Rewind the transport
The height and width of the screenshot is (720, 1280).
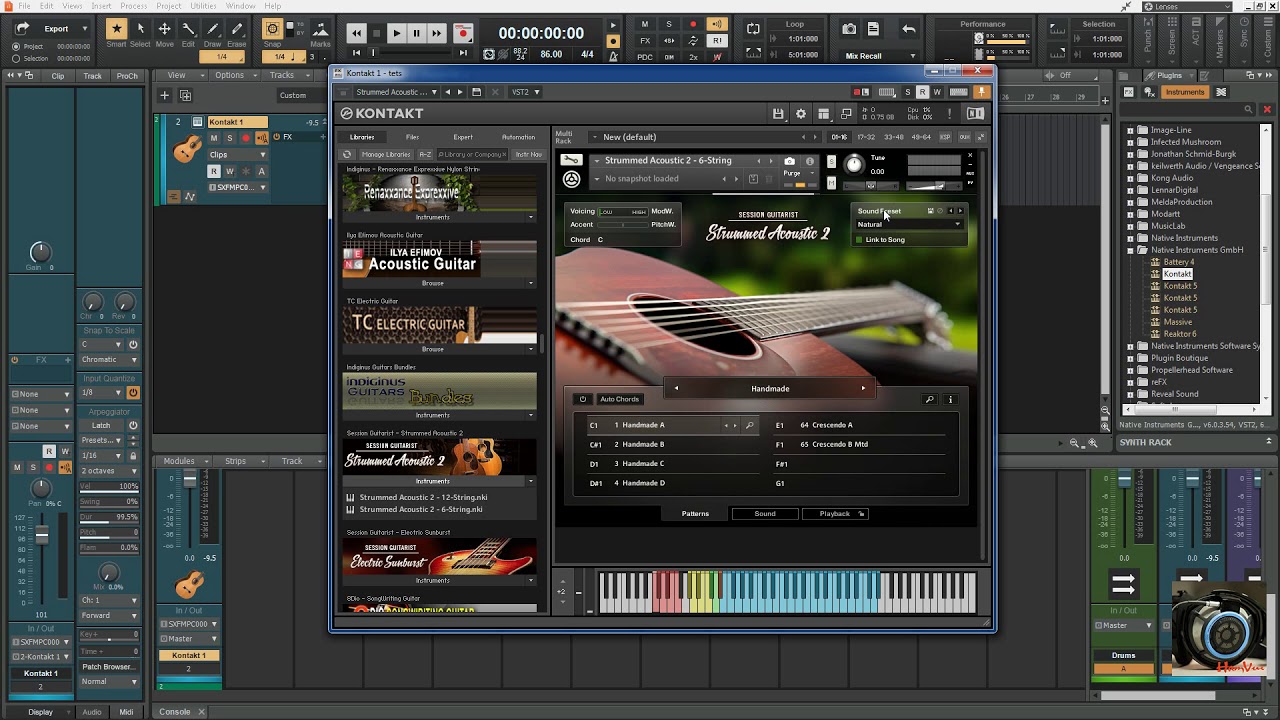point(356,33)
